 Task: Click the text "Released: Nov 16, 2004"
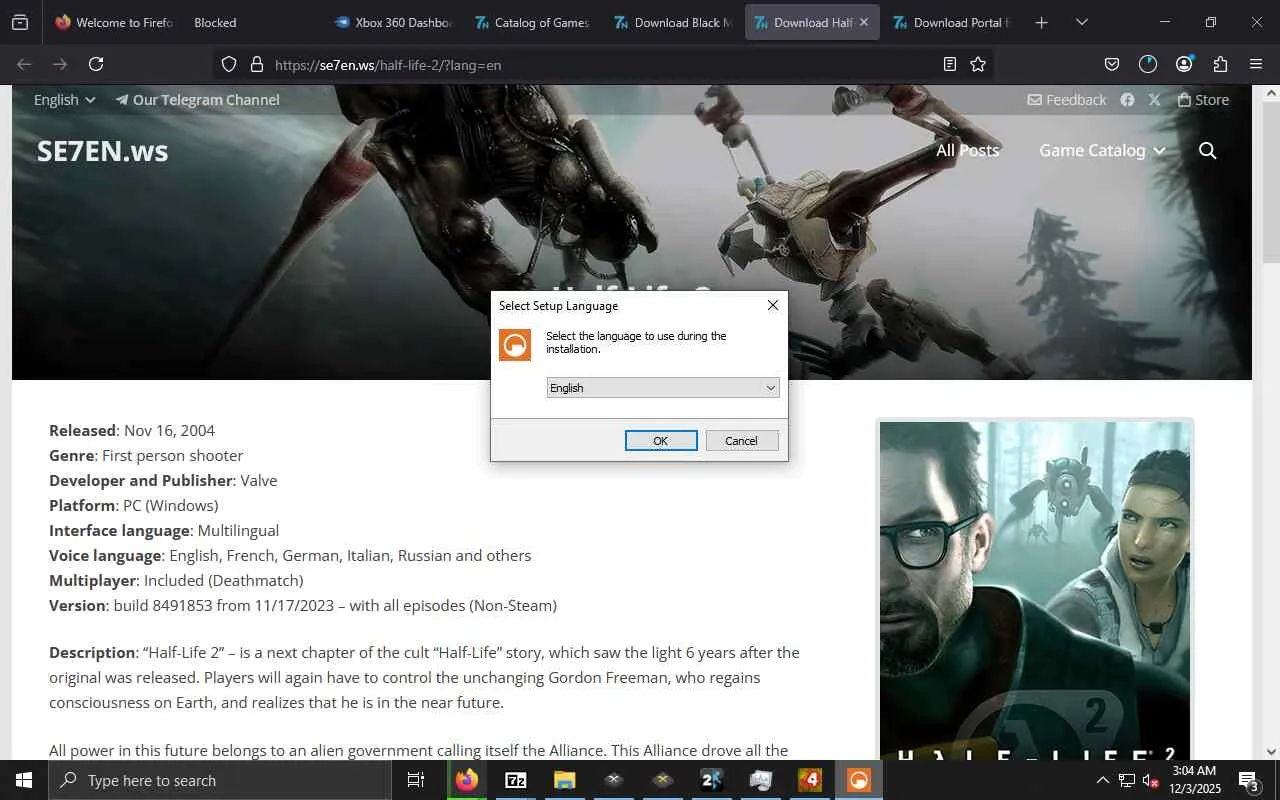132,431
